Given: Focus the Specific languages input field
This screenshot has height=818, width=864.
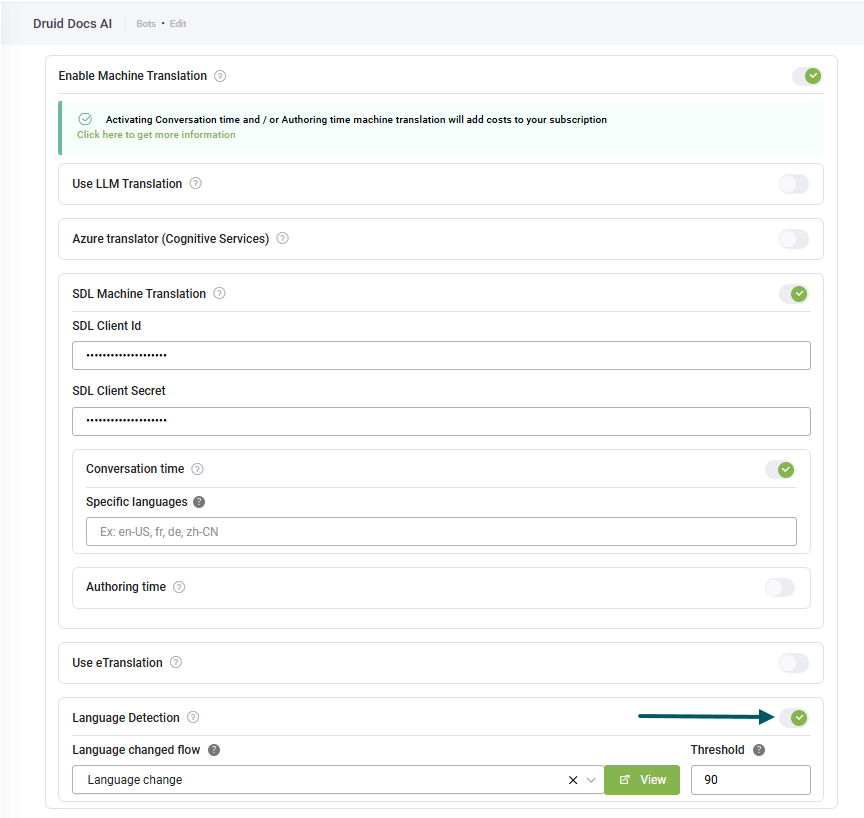Looking at the screenshot, I should (x=441, y=532).
